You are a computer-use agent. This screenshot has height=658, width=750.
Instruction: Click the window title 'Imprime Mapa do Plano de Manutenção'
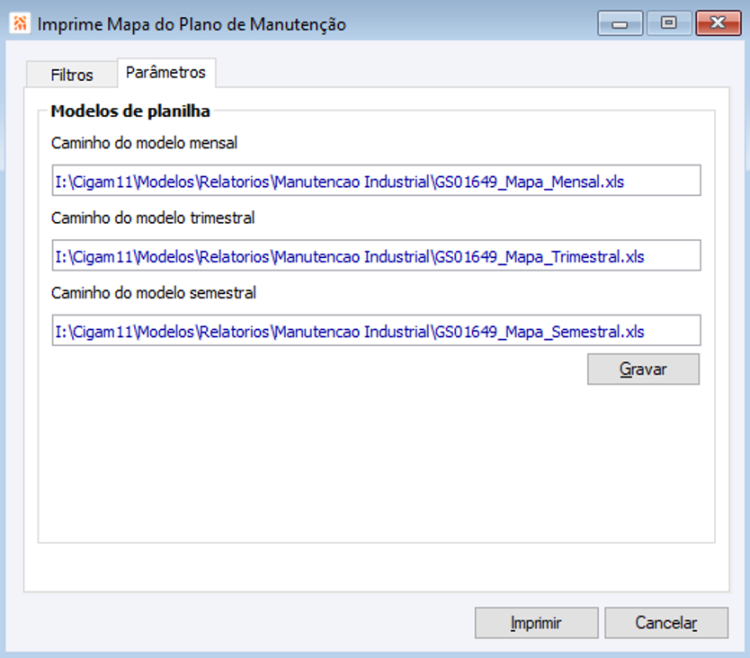(x=191, y=24)
